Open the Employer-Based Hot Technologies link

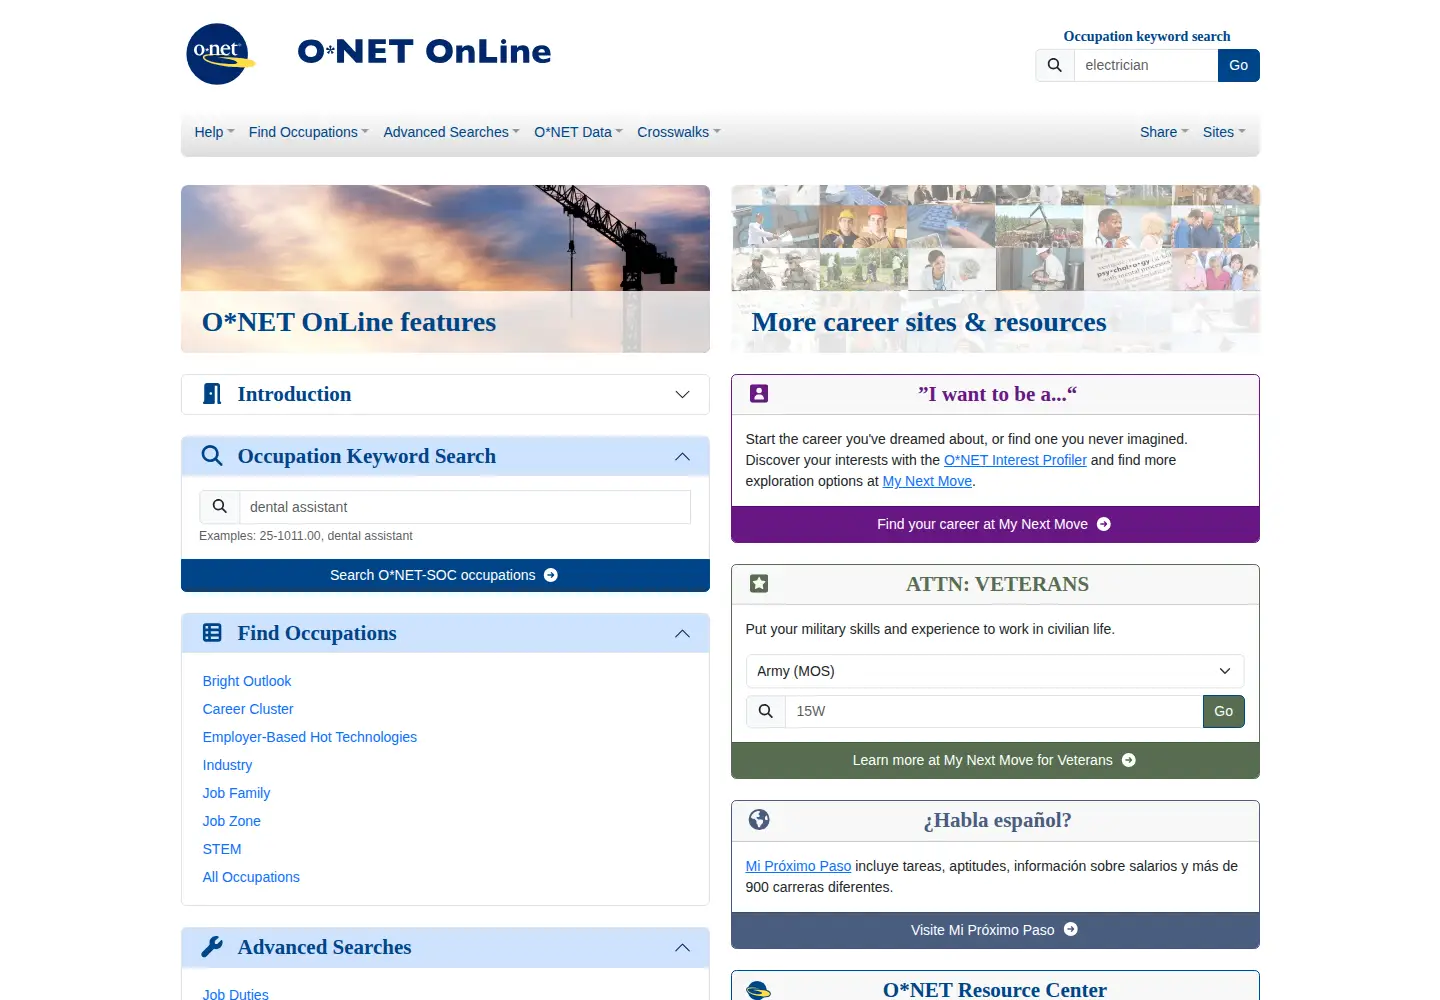pyautogui.click(x=310, y=737)
